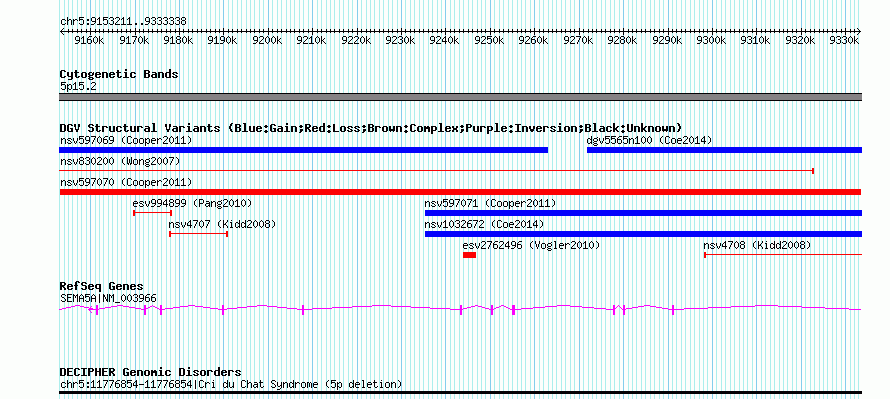This screenshot has height=399, width=890.
Task: Click the 9240k ruler tick label
Action: point(444,41)
